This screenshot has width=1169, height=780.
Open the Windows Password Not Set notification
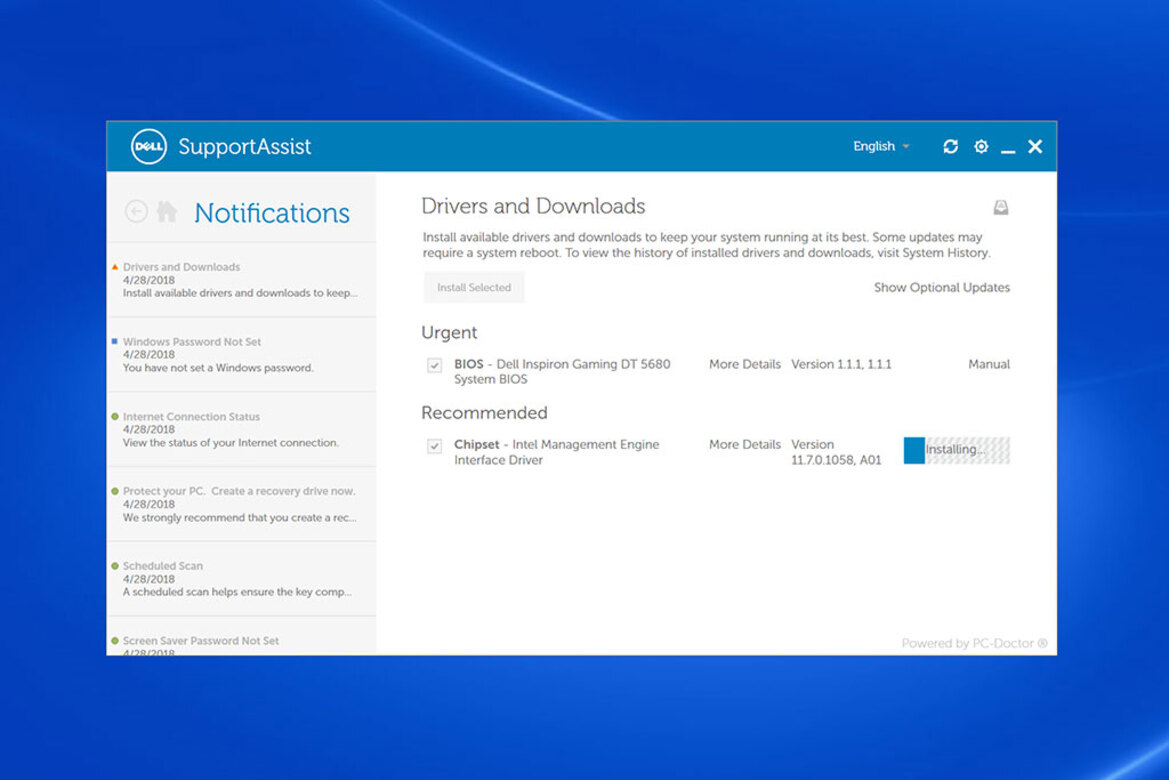pyautogui.click(x=242, y=355)
